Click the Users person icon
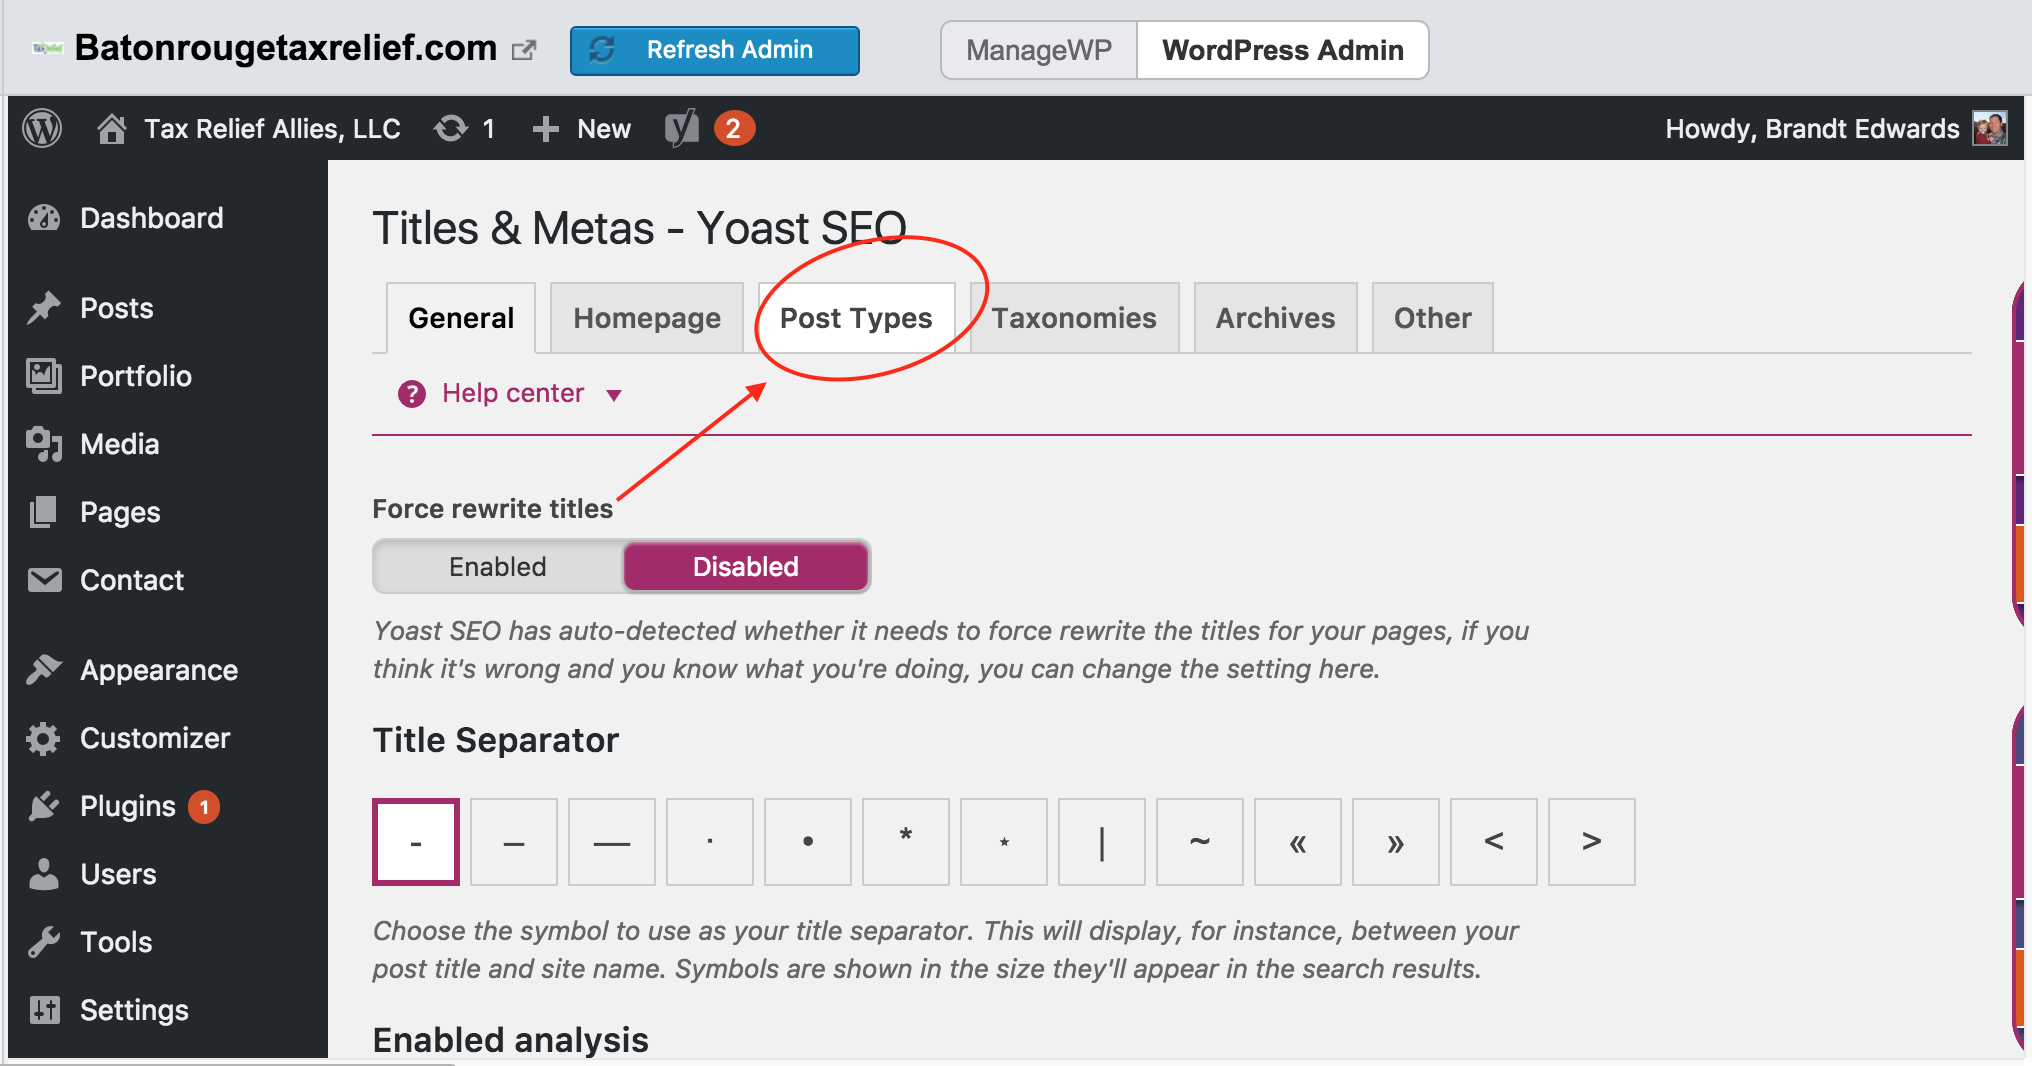The image size is (2032, 1066). 44,874
